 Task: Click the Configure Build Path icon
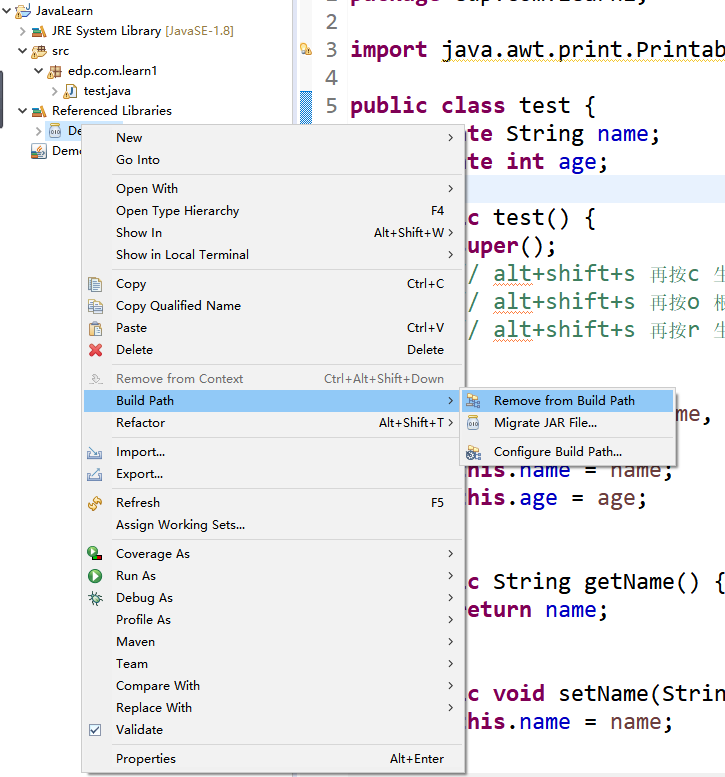(473, 452)
